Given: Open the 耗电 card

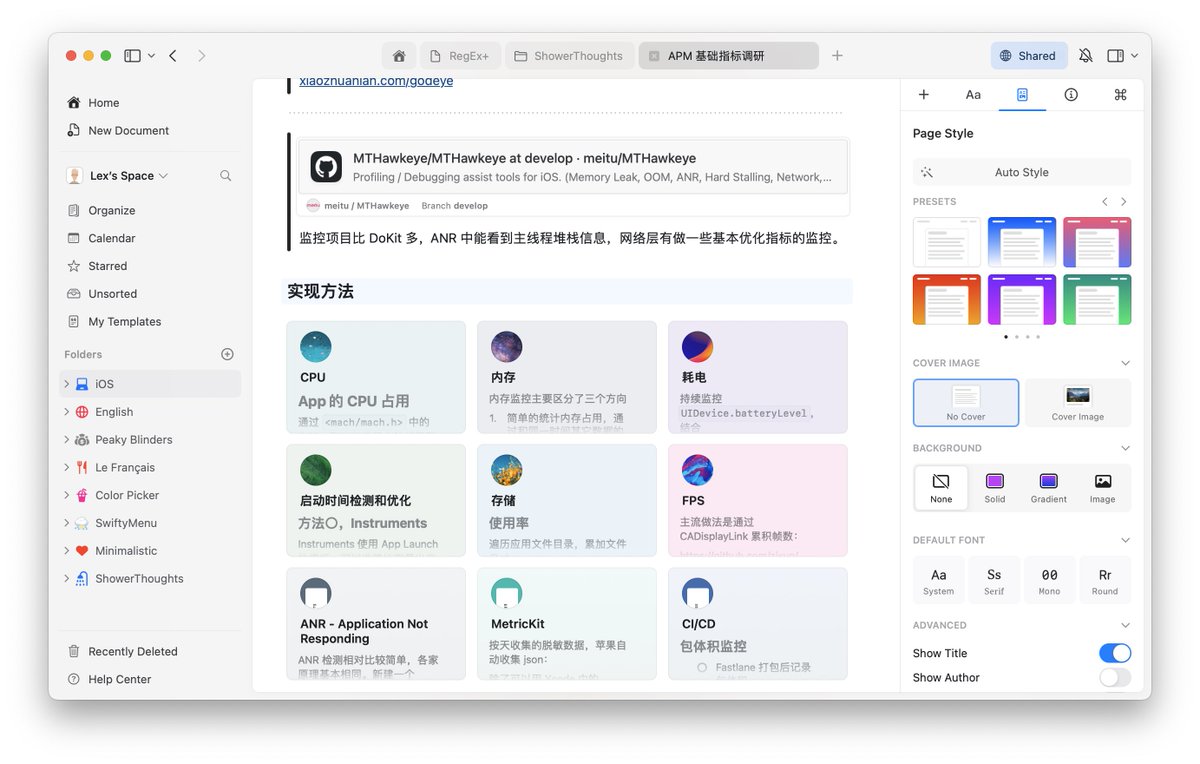Looking at the screenshot, I should (758, 377).
